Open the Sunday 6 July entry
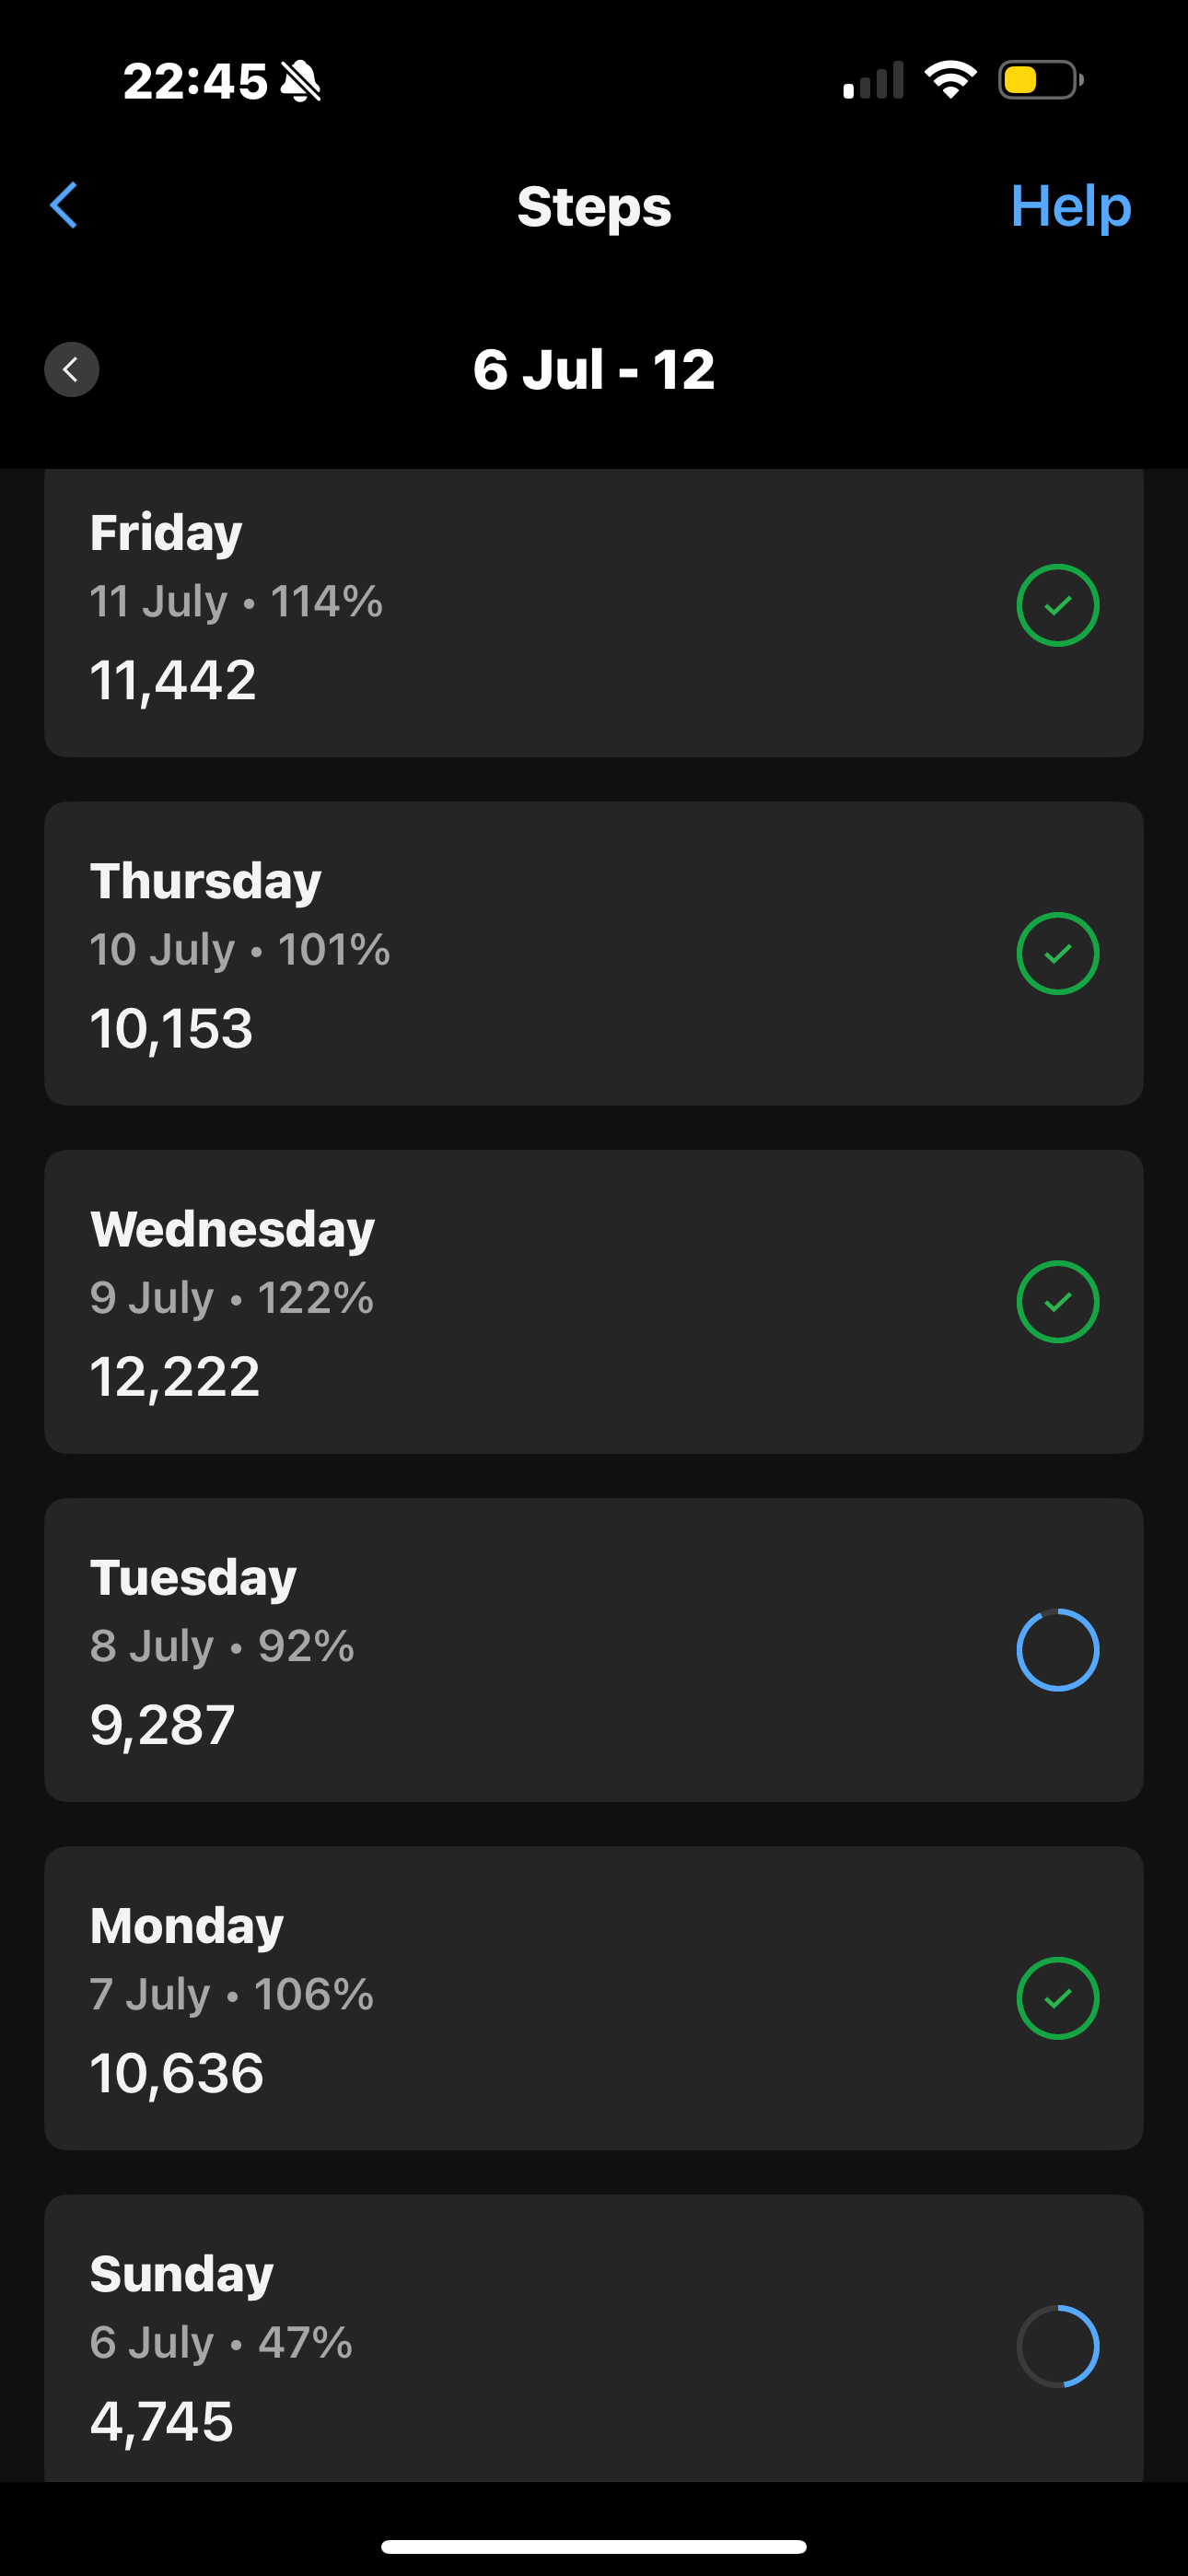This screenshot has width=1188, height=2576. (x=594, y=2338)
